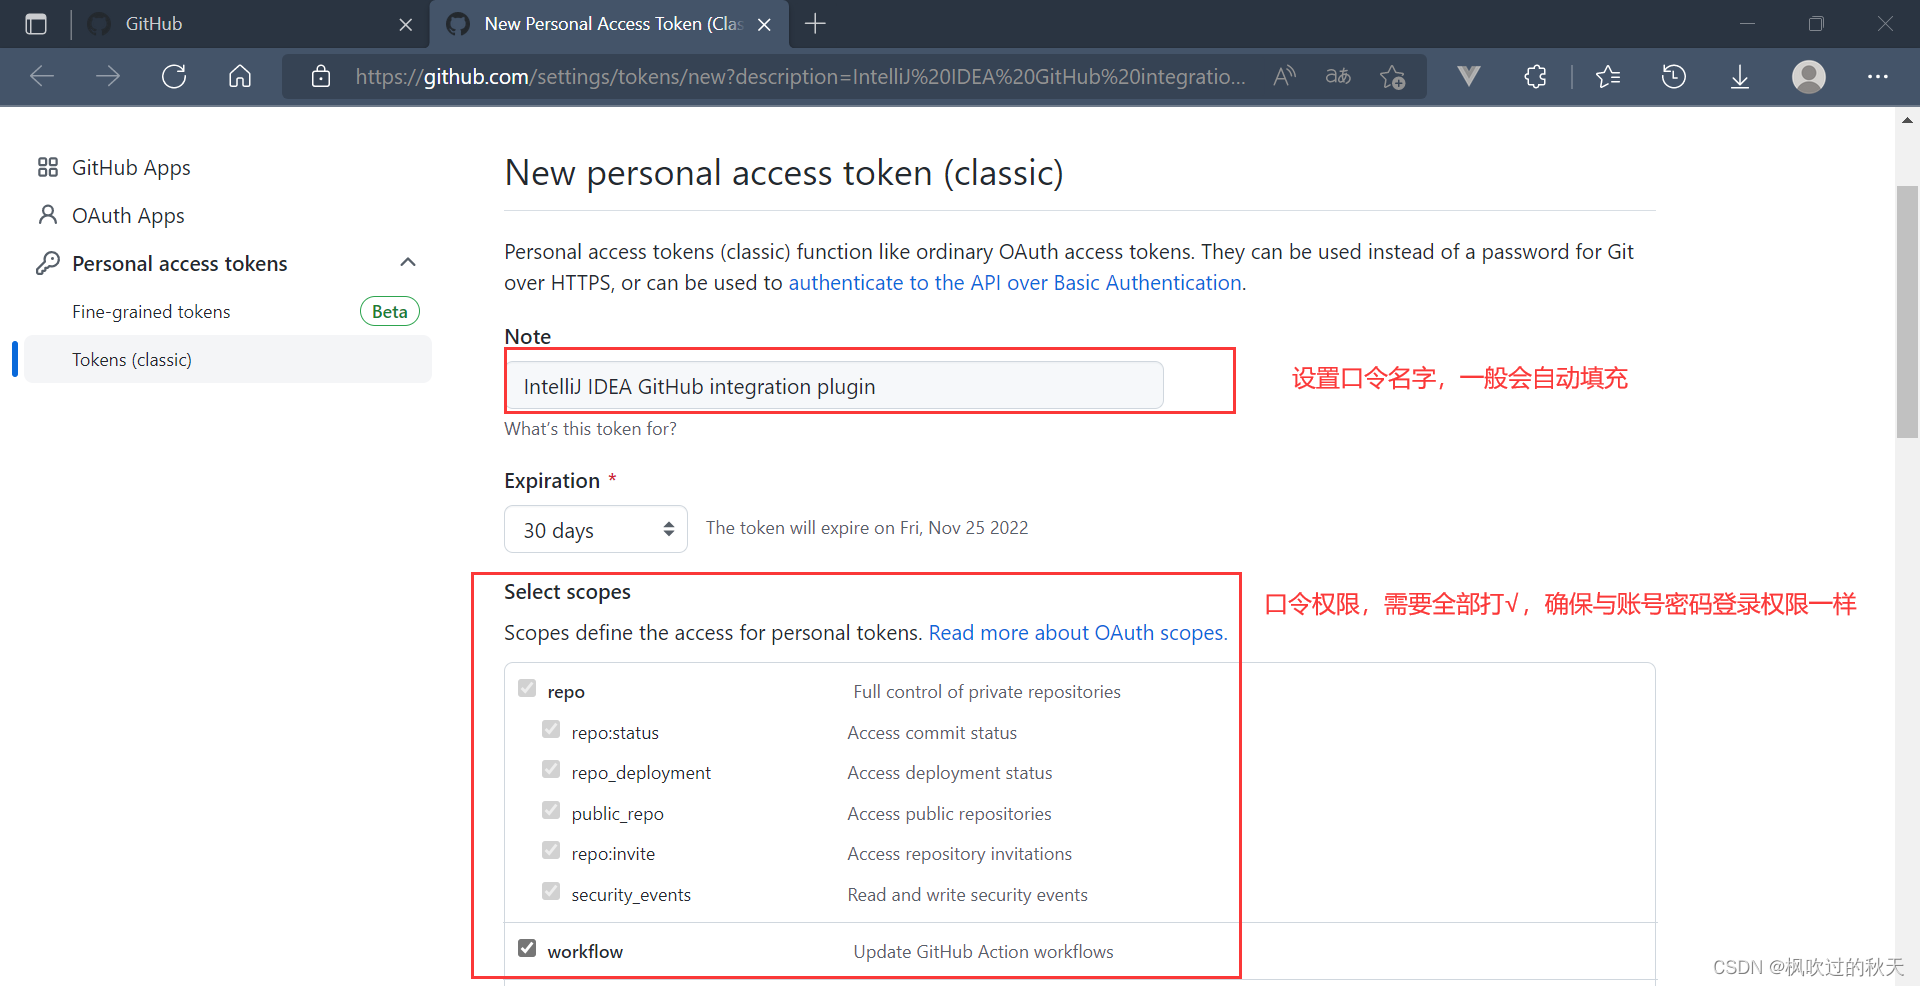The image size is (1920, 986).
Task: Click the 'New personal access token (classic)' heading
Action: pyautogui.click(x=784, y=173)
